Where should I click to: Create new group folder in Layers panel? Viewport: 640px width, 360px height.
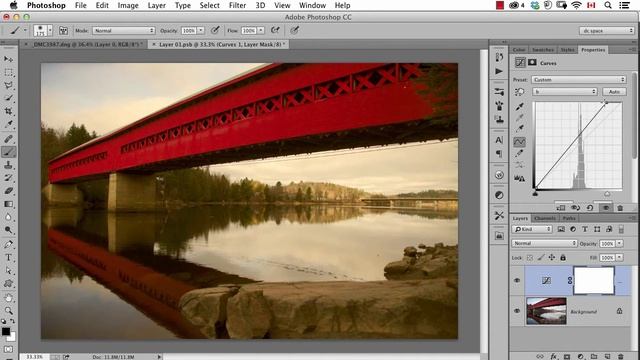click(x=594, y=356)
